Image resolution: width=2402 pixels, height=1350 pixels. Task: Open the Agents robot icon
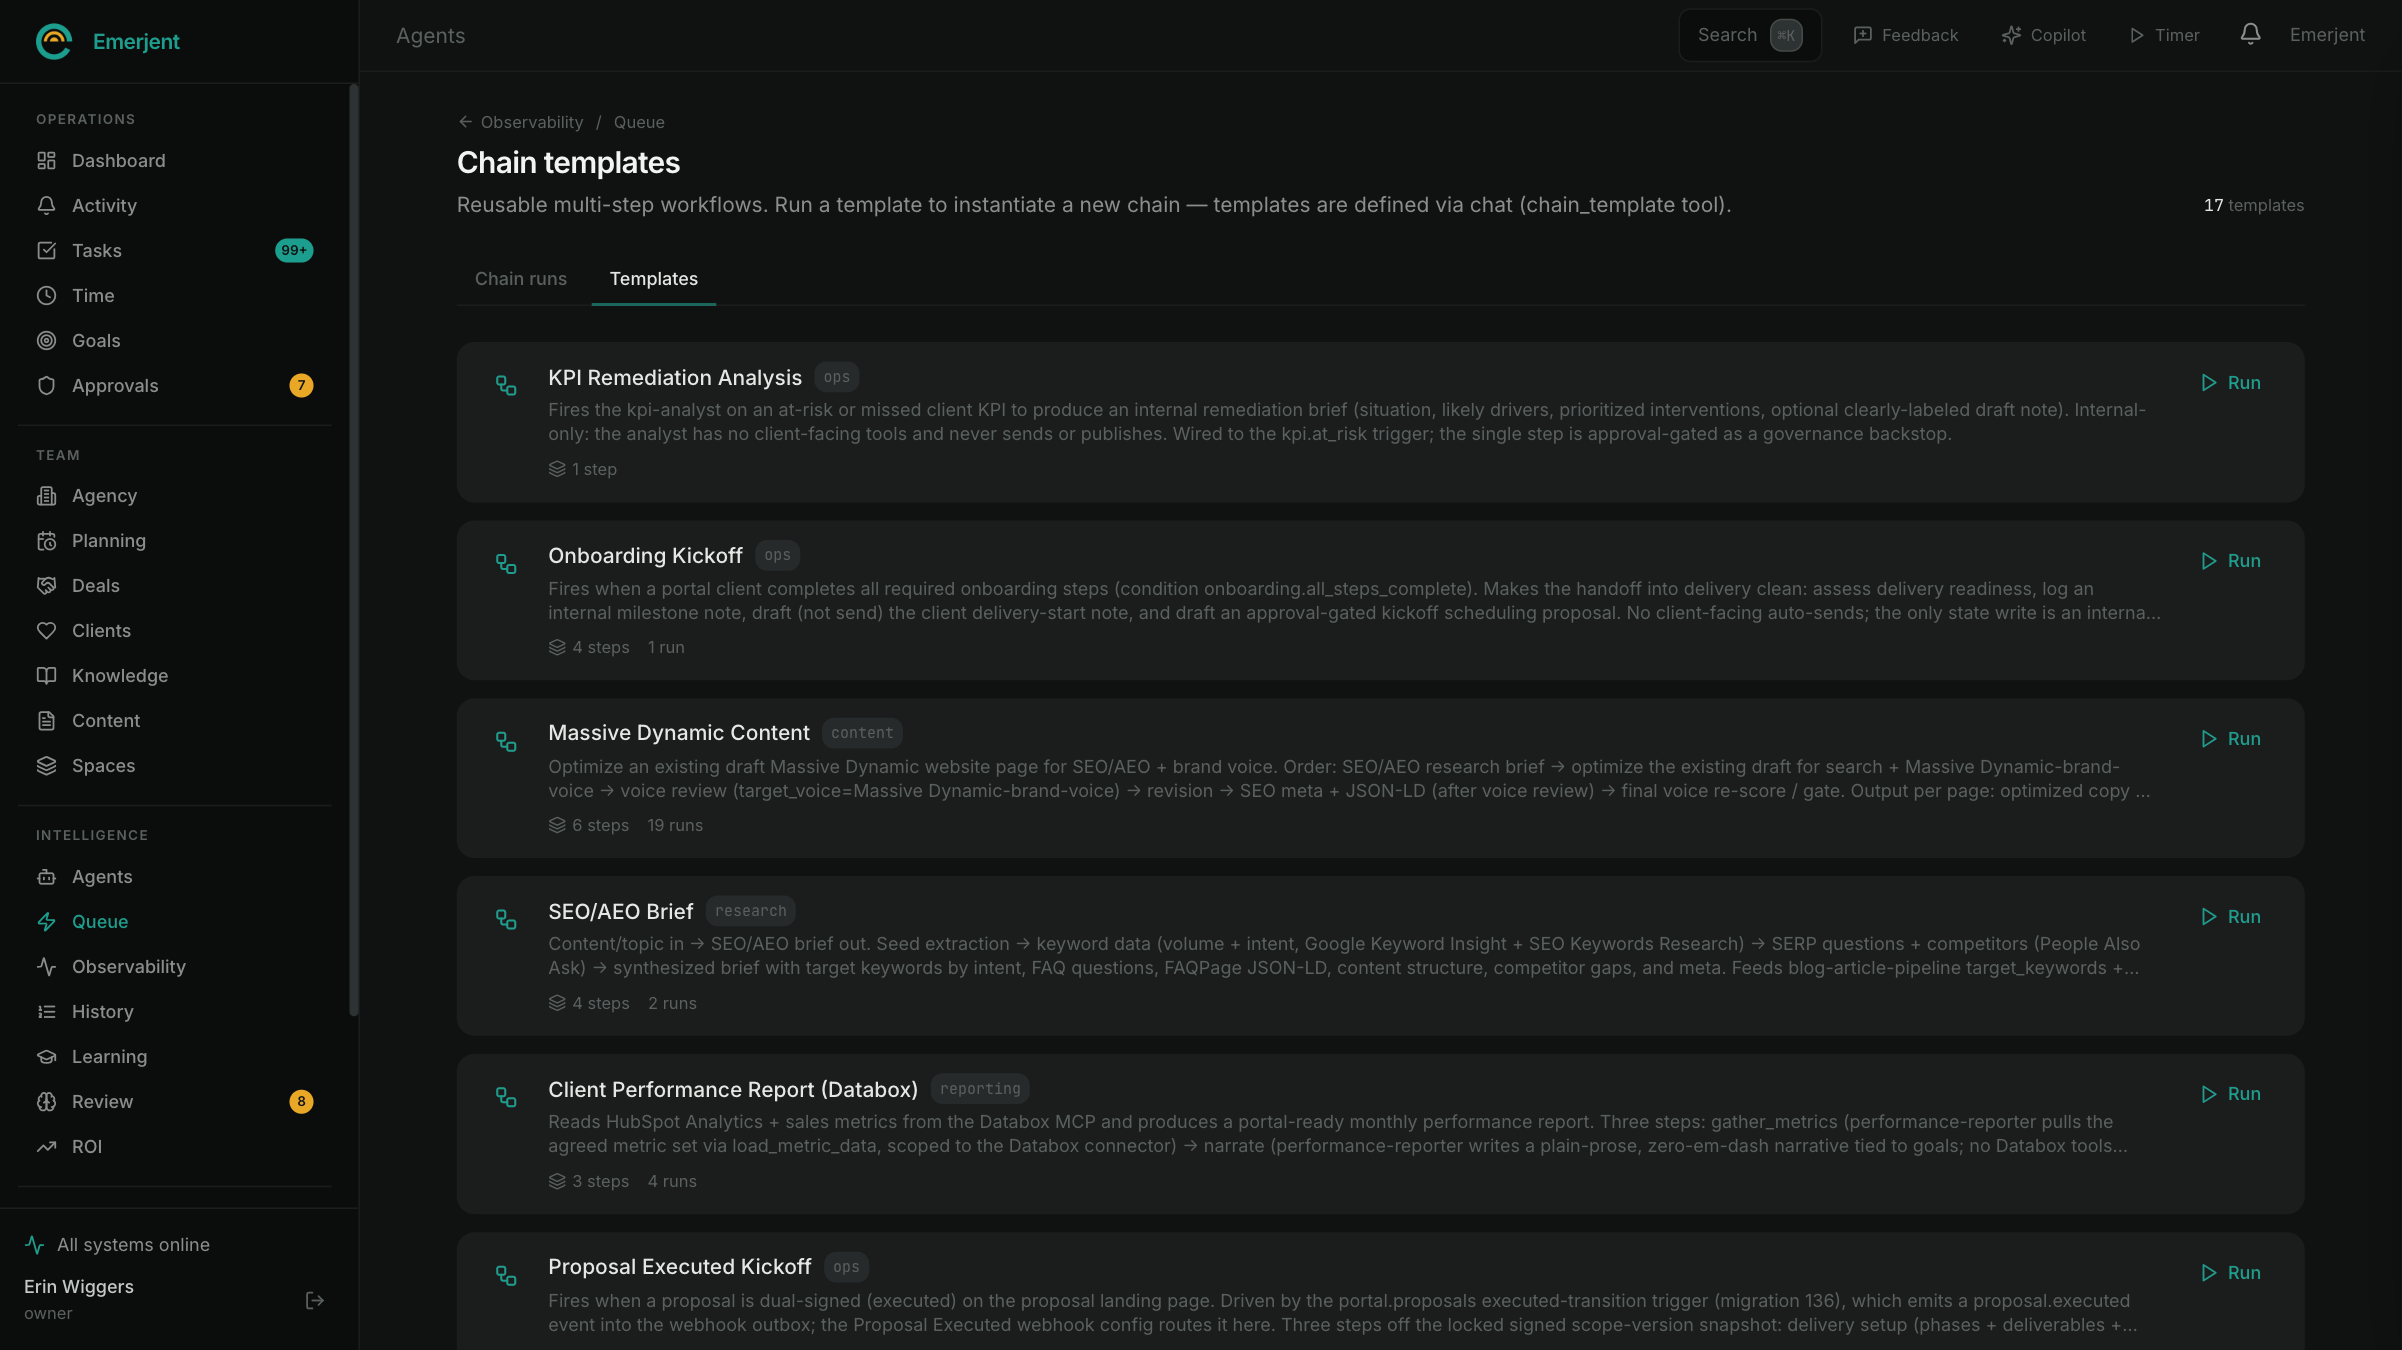pos(46,876)
